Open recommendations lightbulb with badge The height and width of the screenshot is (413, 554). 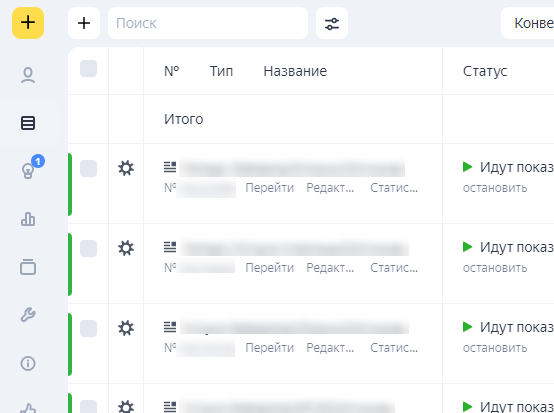[x=31, y=167]
